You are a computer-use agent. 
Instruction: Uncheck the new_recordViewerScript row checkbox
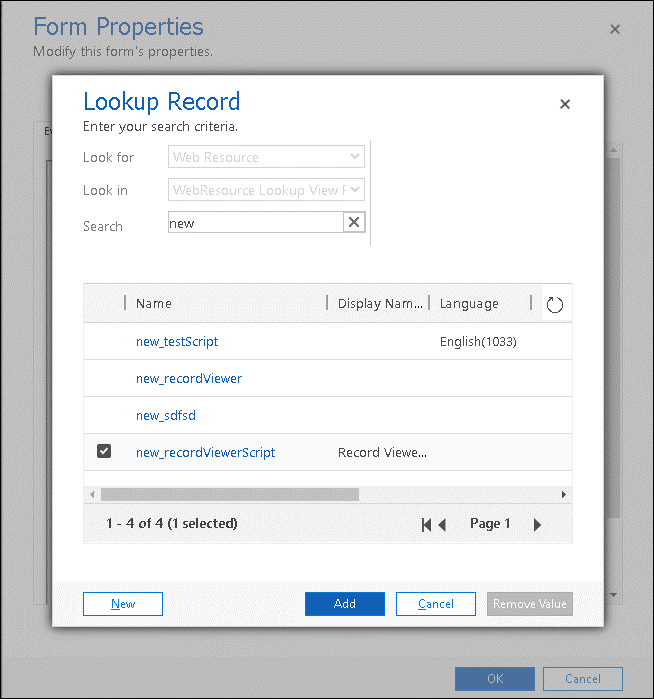[104, 452]
